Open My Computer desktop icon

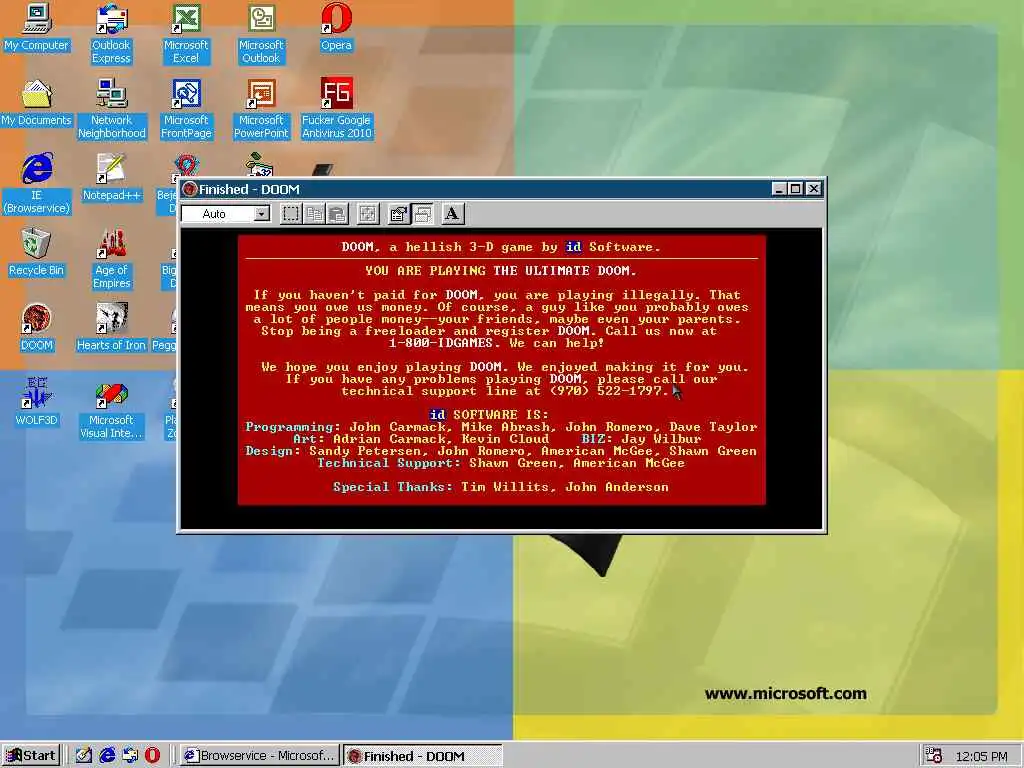(x=36, y=27)
